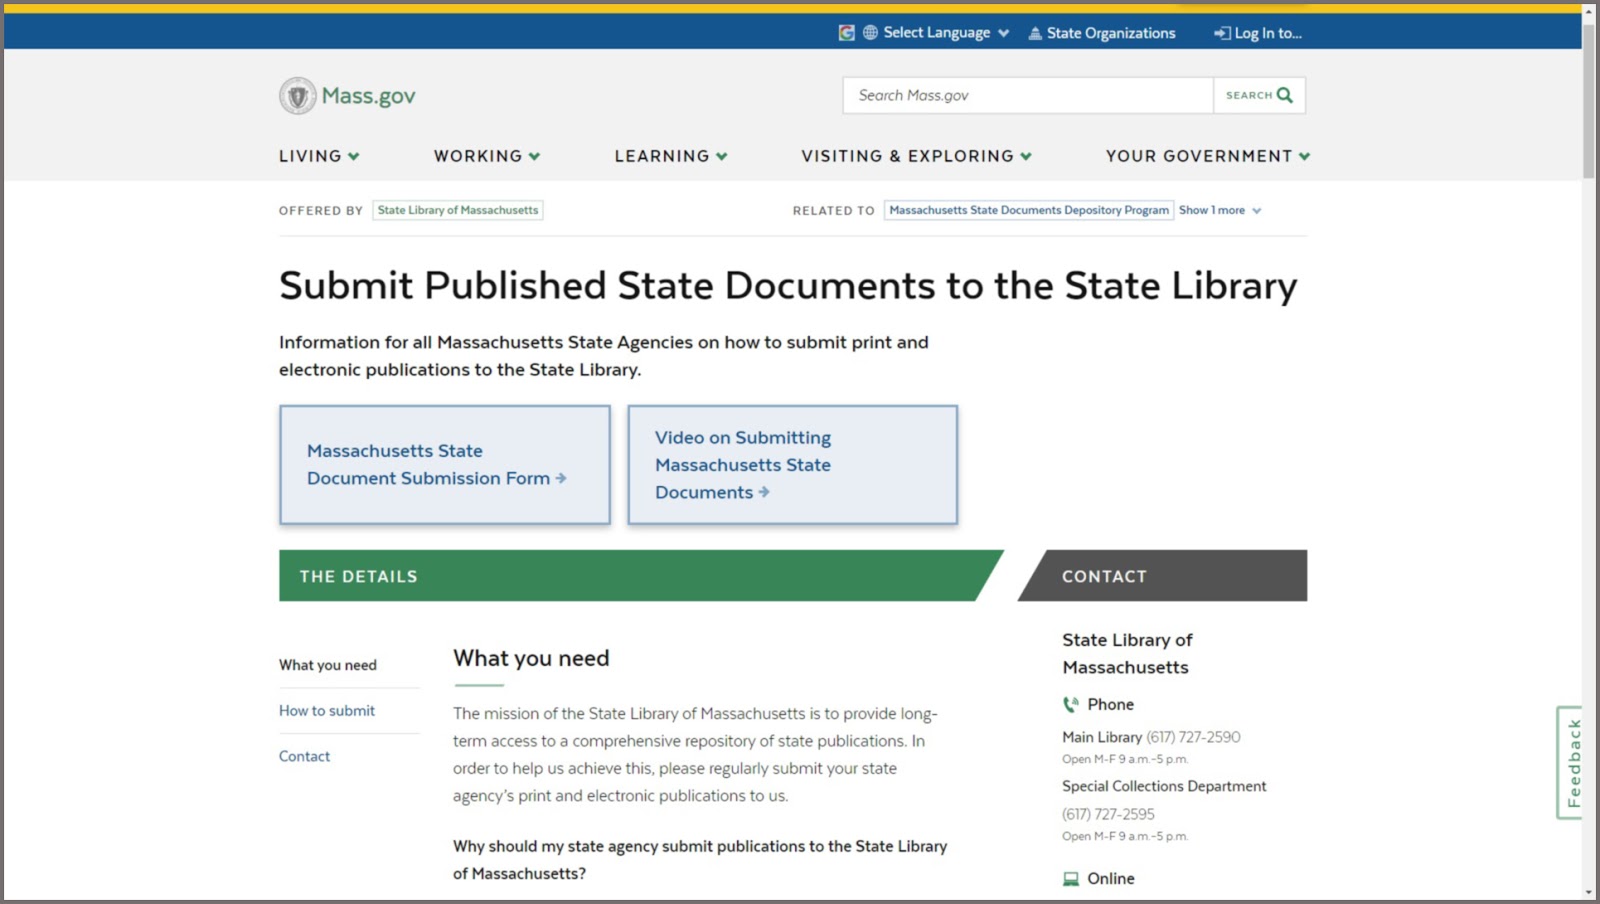Click the search magnifying glass icon
This screenshot has width=1600, height=904.
tap(1285, 95)
